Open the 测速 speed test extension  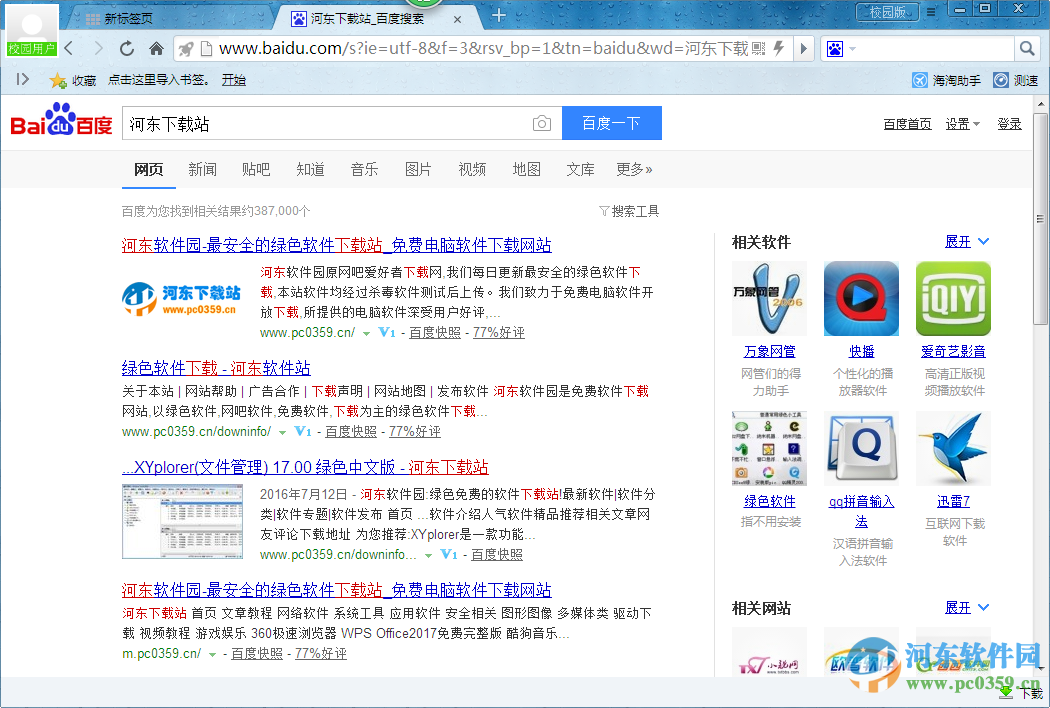tap(1015, 80)
